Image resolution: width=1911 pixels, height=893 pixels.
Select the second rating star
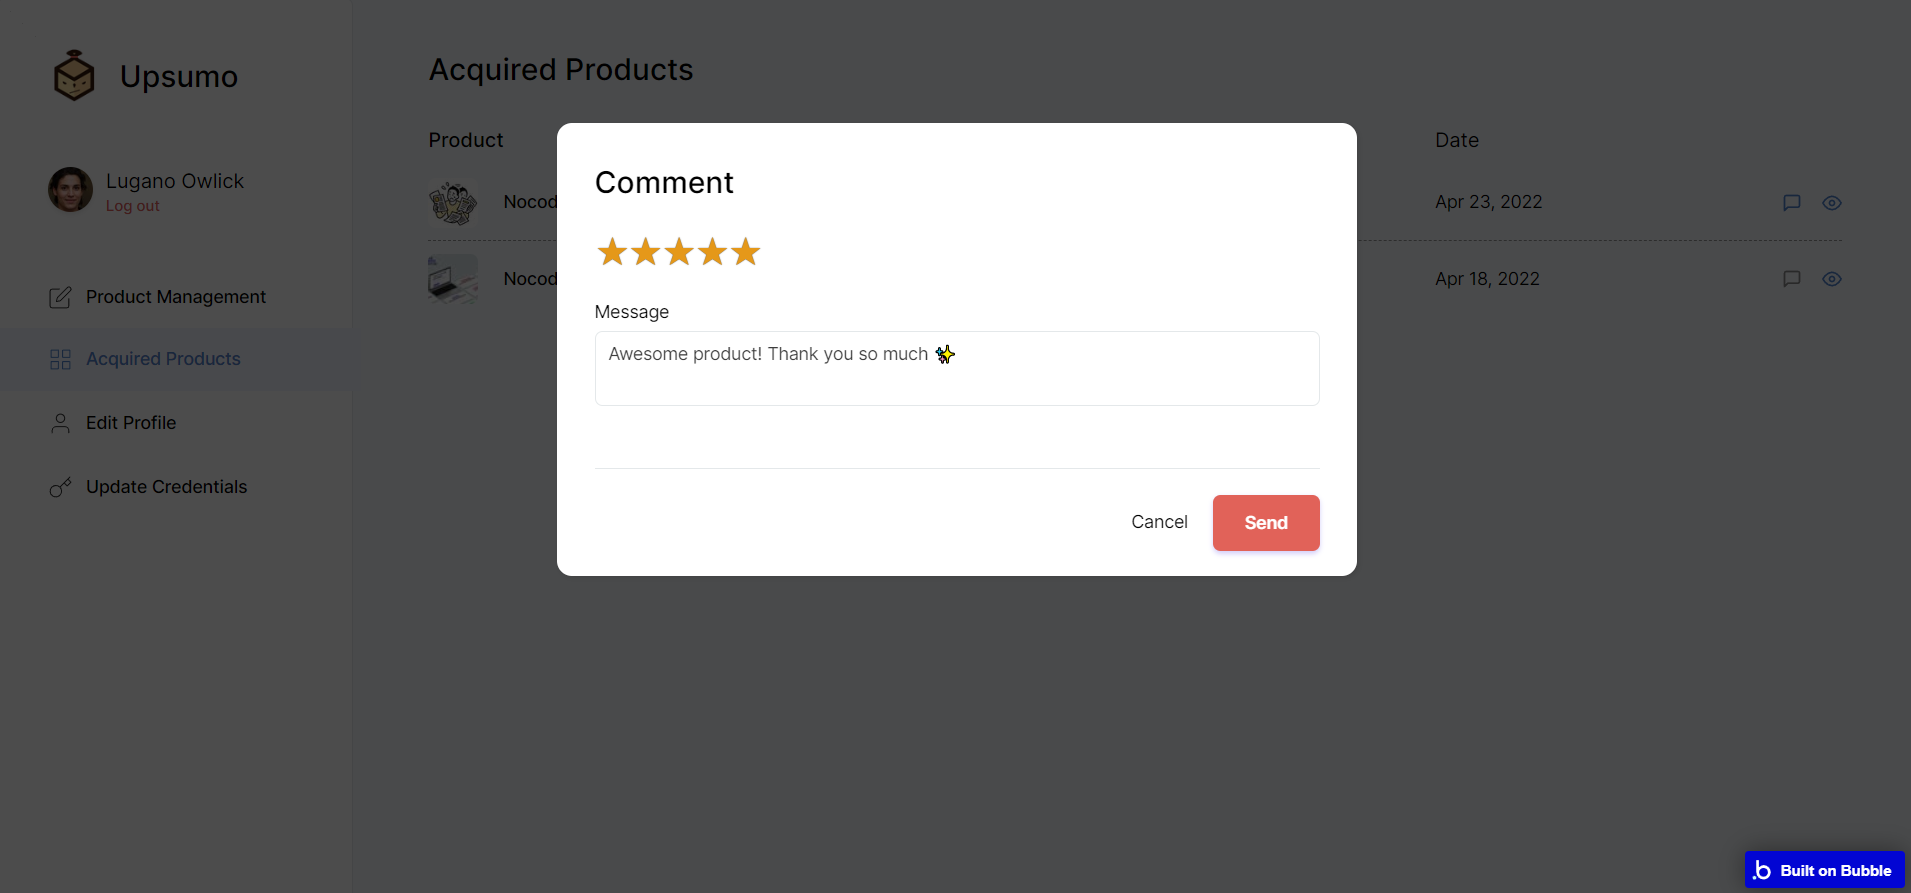(x=646, y=252)
